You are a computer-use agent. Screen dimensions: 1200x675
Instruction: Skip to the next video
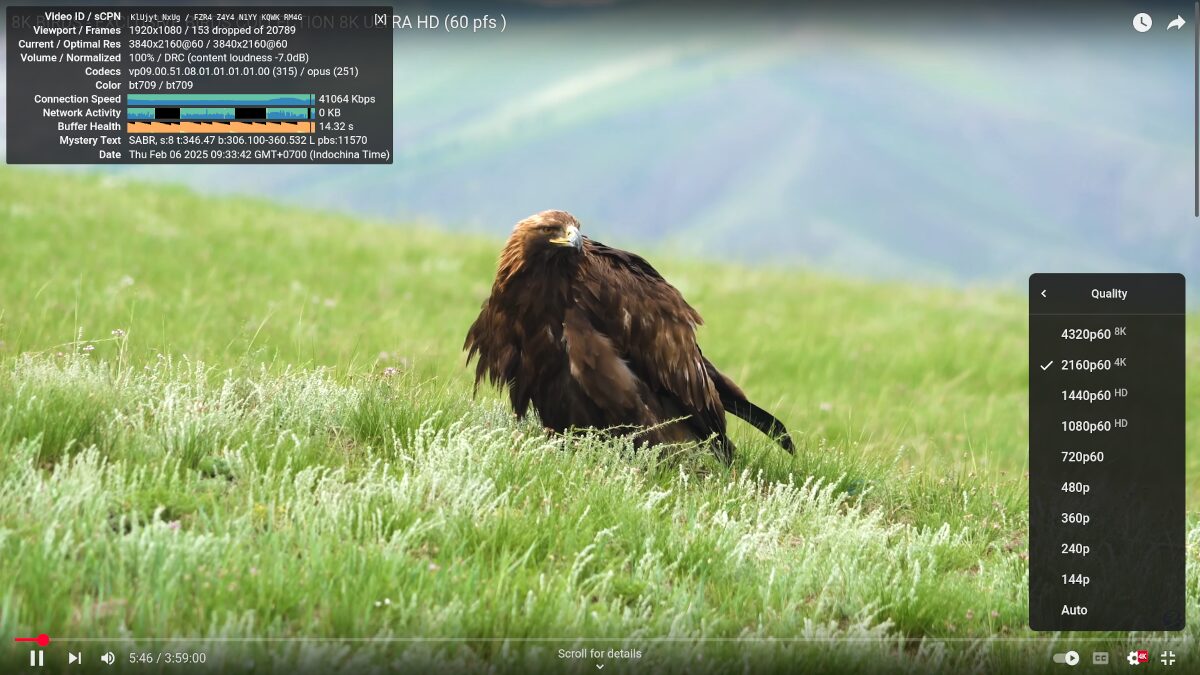click(x=74, y=658)
